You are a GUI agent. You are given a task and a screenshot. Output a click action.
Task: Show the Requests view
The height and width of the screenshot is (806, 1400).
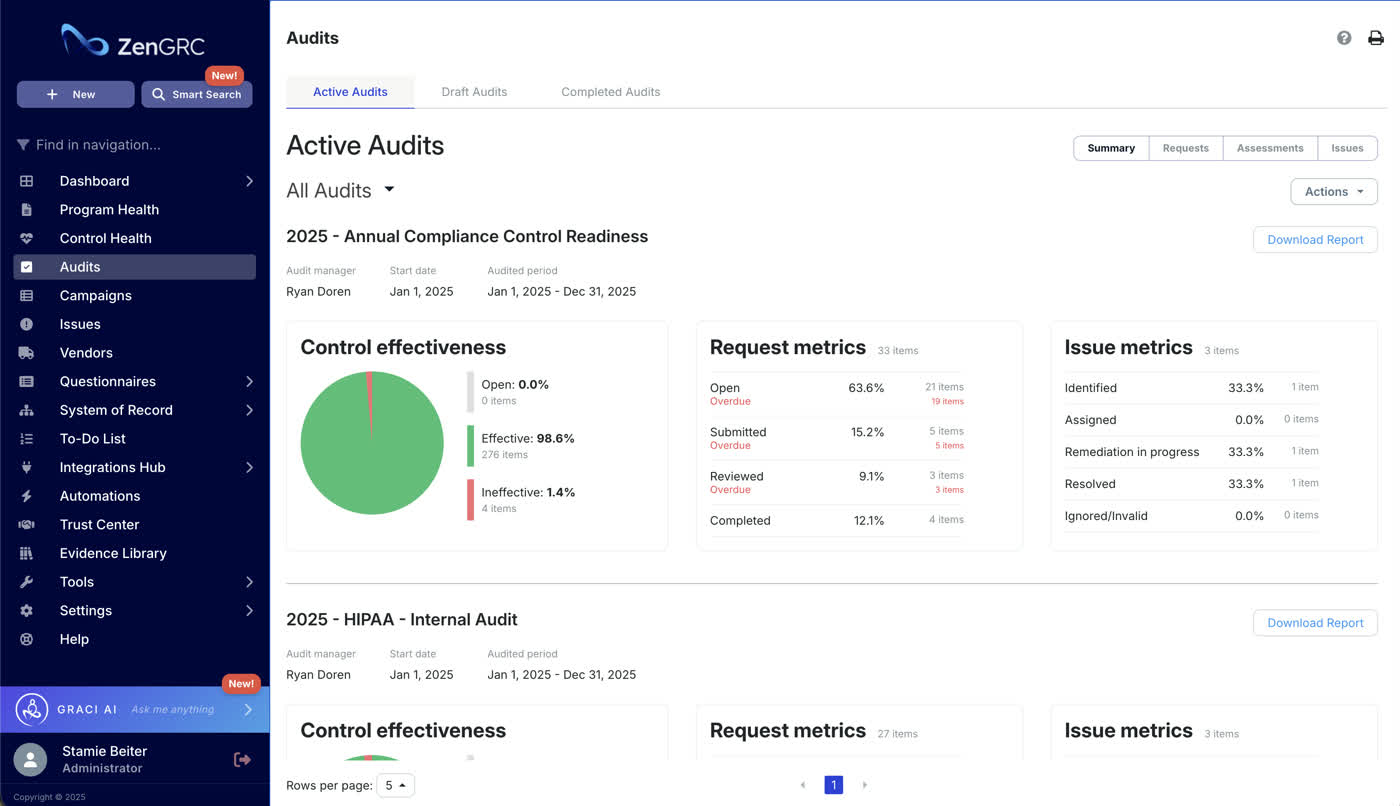[x=1186, y=148]
